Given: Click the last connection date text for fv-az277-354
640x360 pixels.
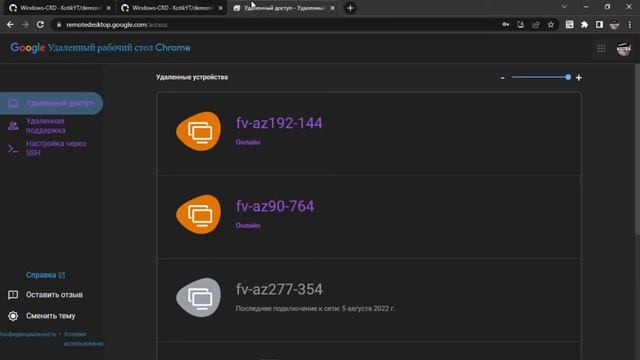Looking at the screenshot, I should (x=315, y=309).
